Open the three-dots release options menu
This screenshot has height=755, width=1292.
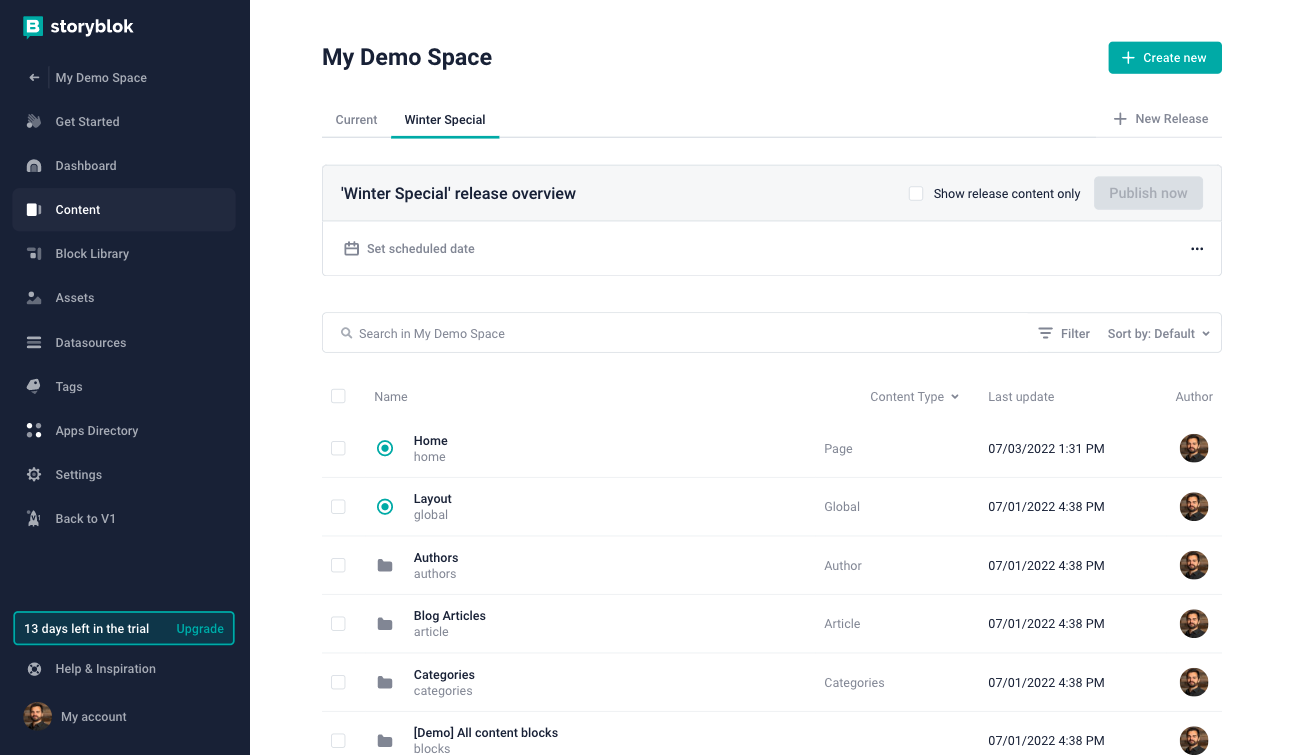[x=1197, y=248]
